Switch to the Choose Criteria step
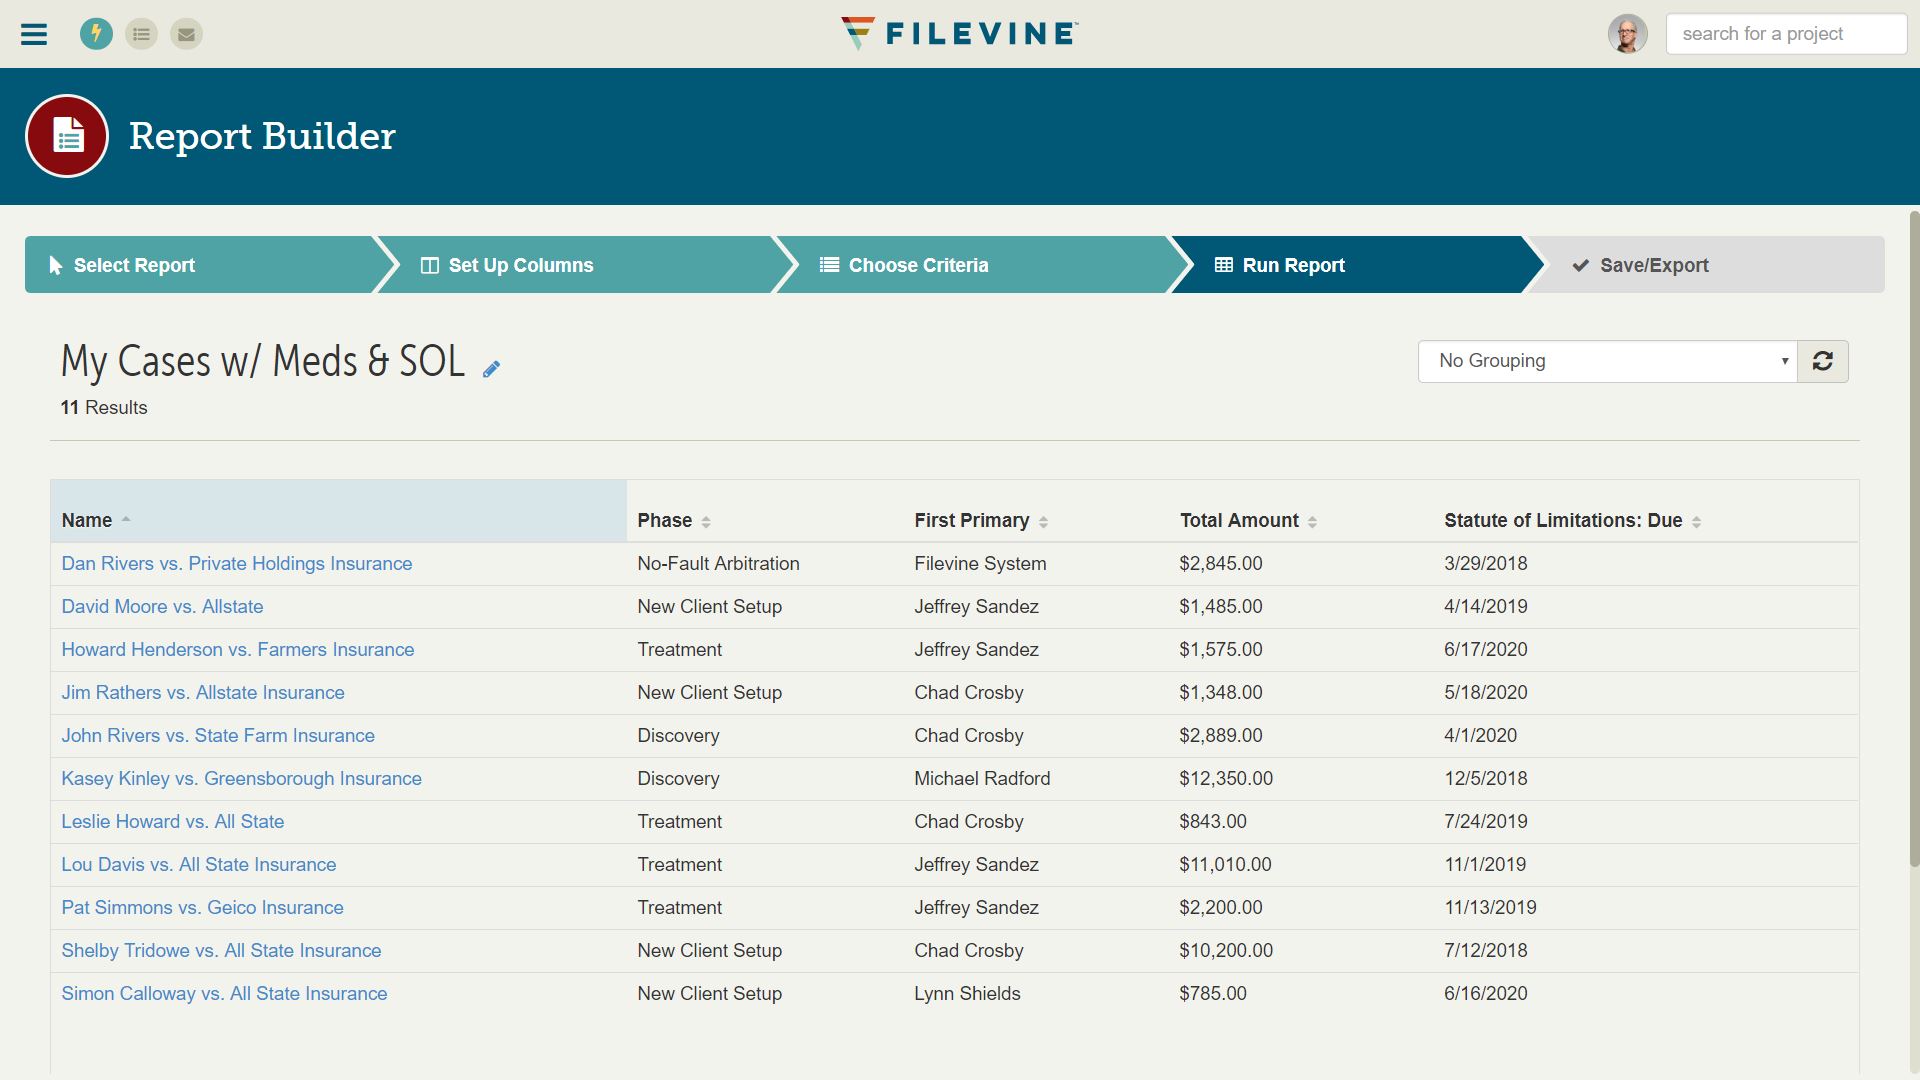 918,265
